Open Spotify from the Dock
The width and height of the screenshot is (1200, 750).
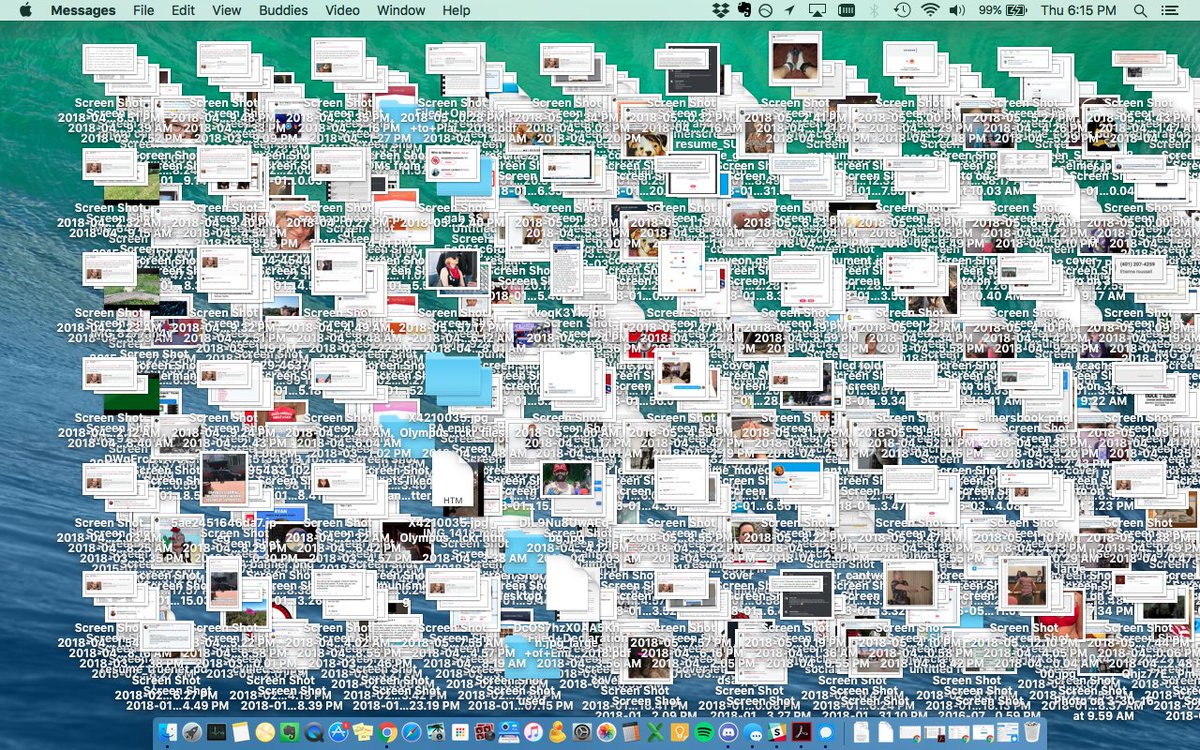[x=704, y=732]
